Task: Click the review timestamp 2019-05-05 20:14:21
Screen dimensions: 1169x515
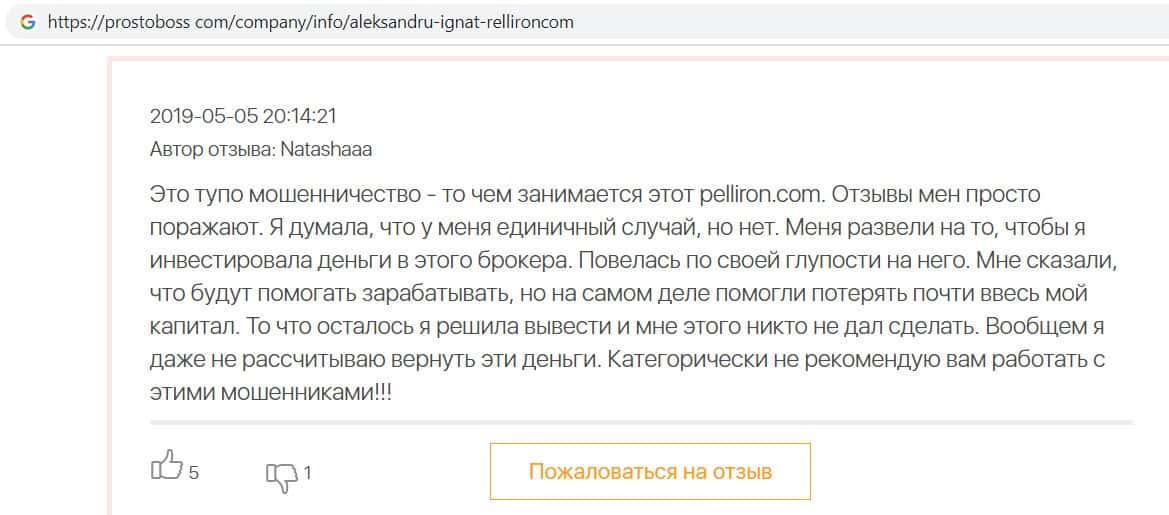Action: click(243, 116)
